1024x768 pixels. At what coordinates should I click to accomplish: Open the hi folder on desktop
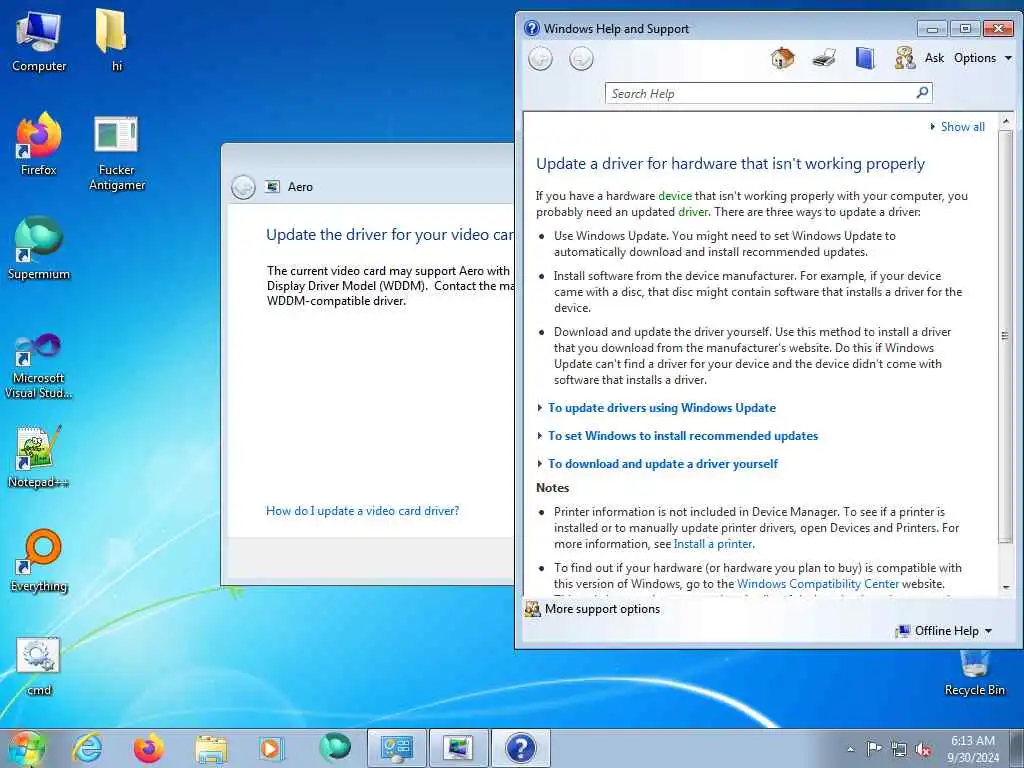(x=112, y=40)
